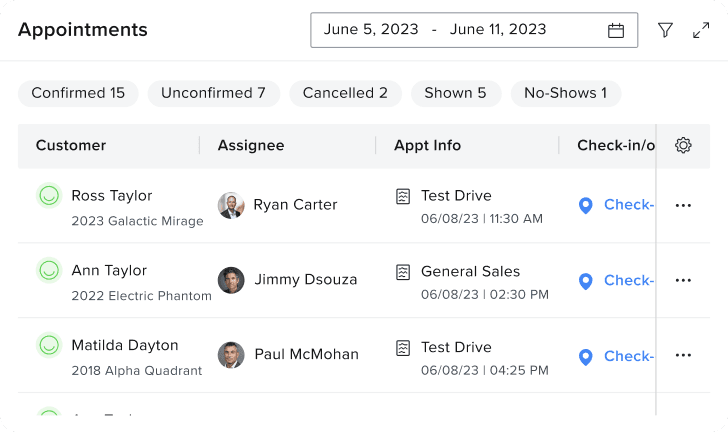Click Ryan Carter's avatar photo
The height and width of the screenshot is (432, 728).
coord(231,205)
